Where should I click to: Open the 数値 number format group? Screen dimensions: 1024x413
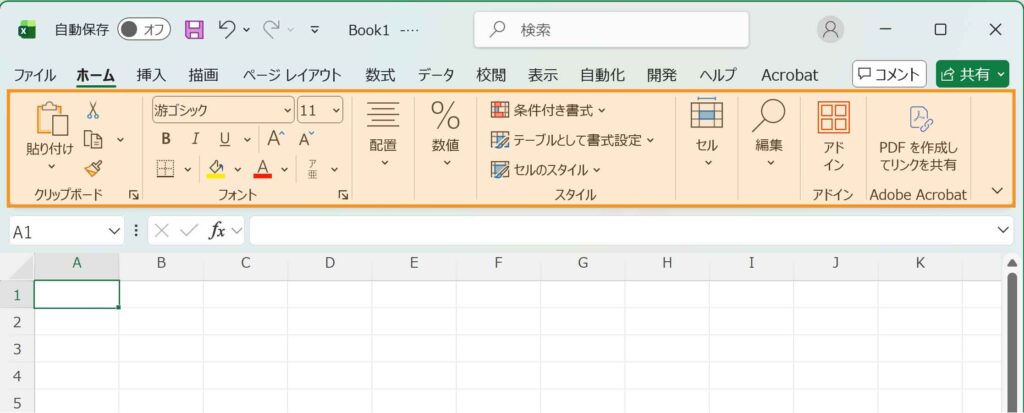click(445, 134)
